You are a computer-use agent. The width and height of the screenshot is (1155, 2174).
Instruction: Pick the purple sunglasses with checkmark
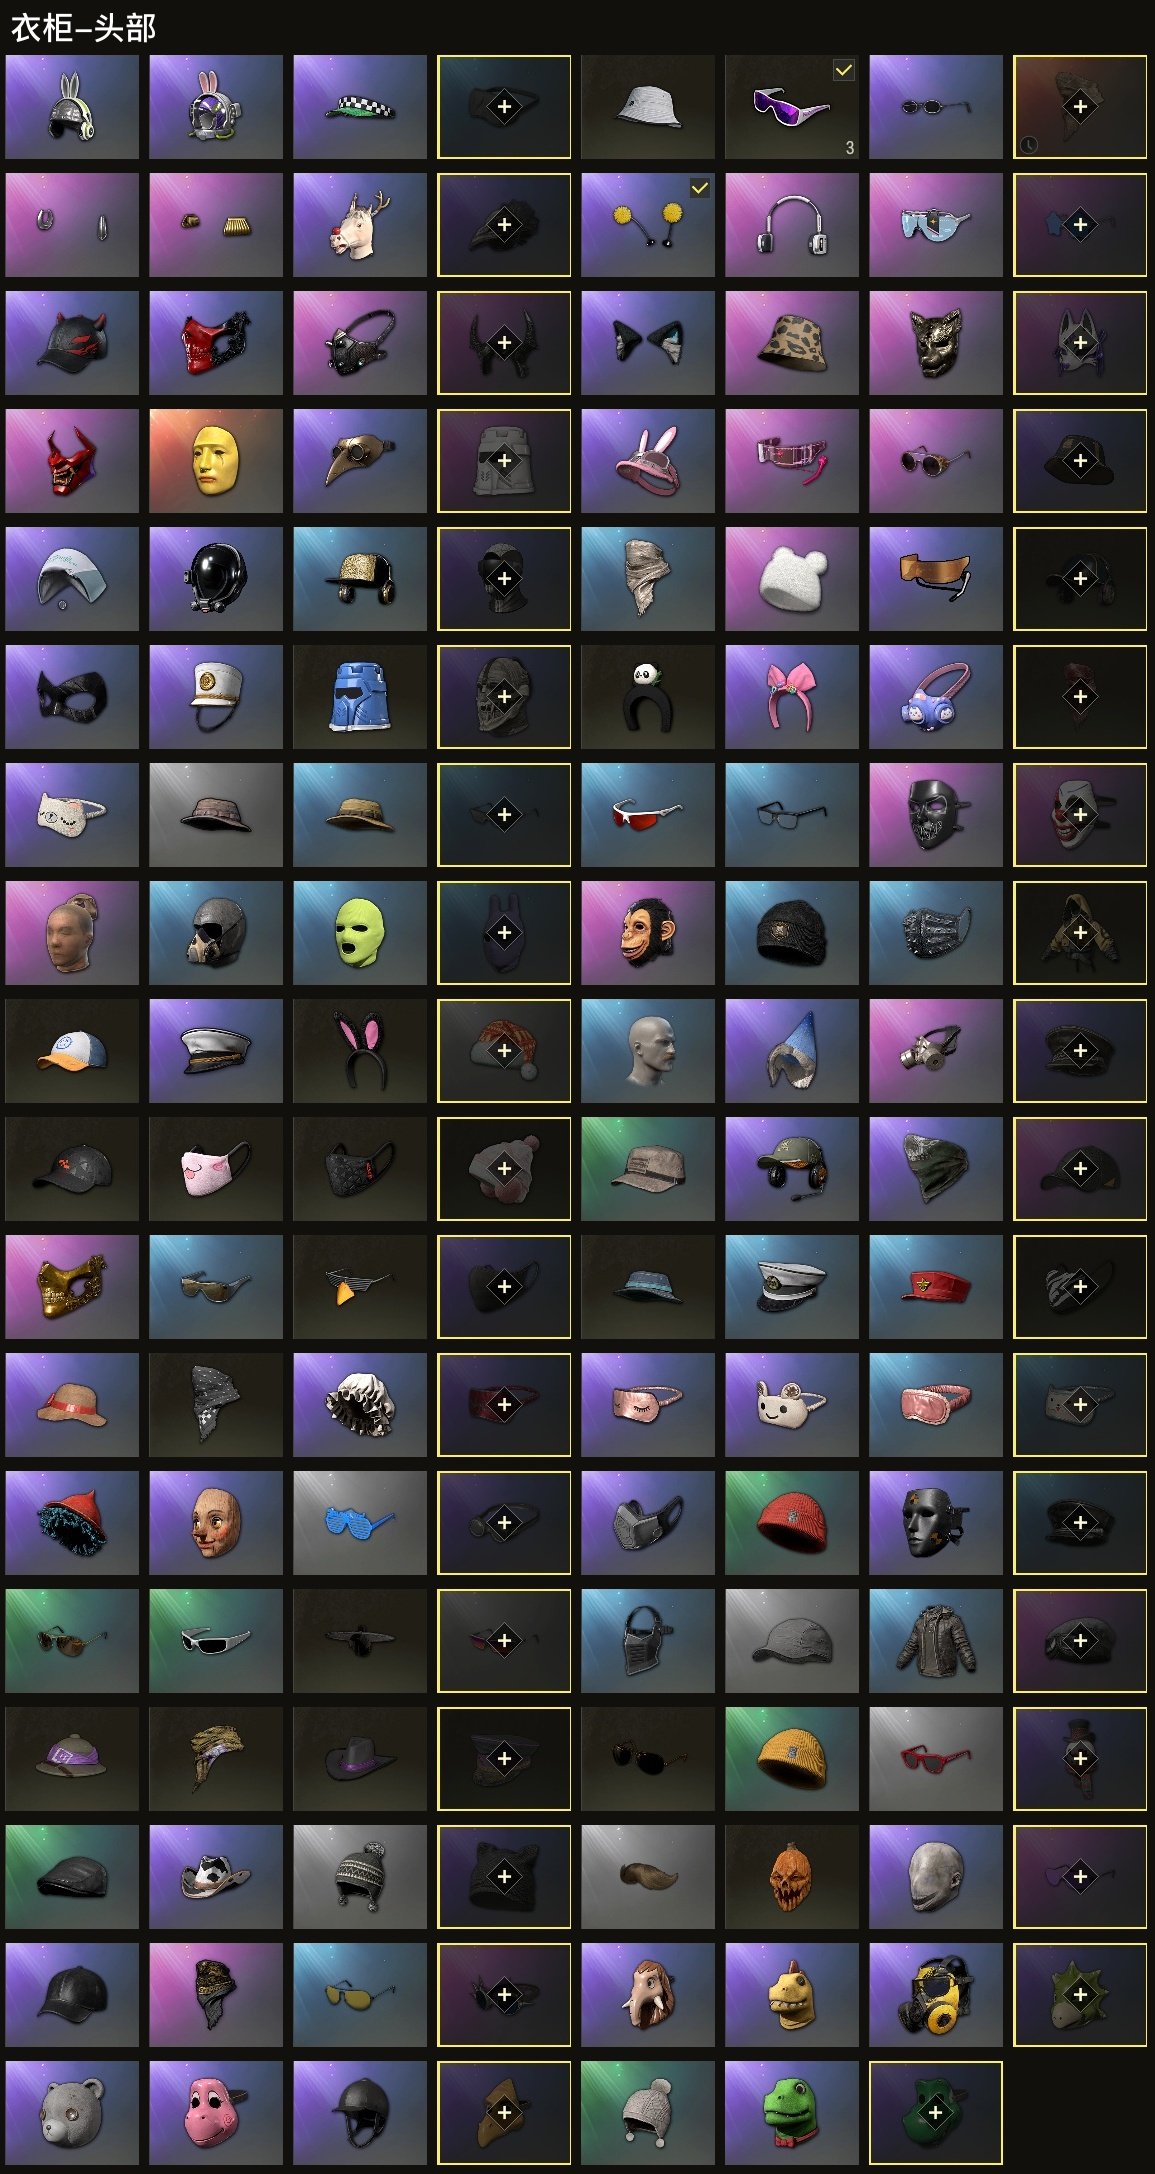792,107
